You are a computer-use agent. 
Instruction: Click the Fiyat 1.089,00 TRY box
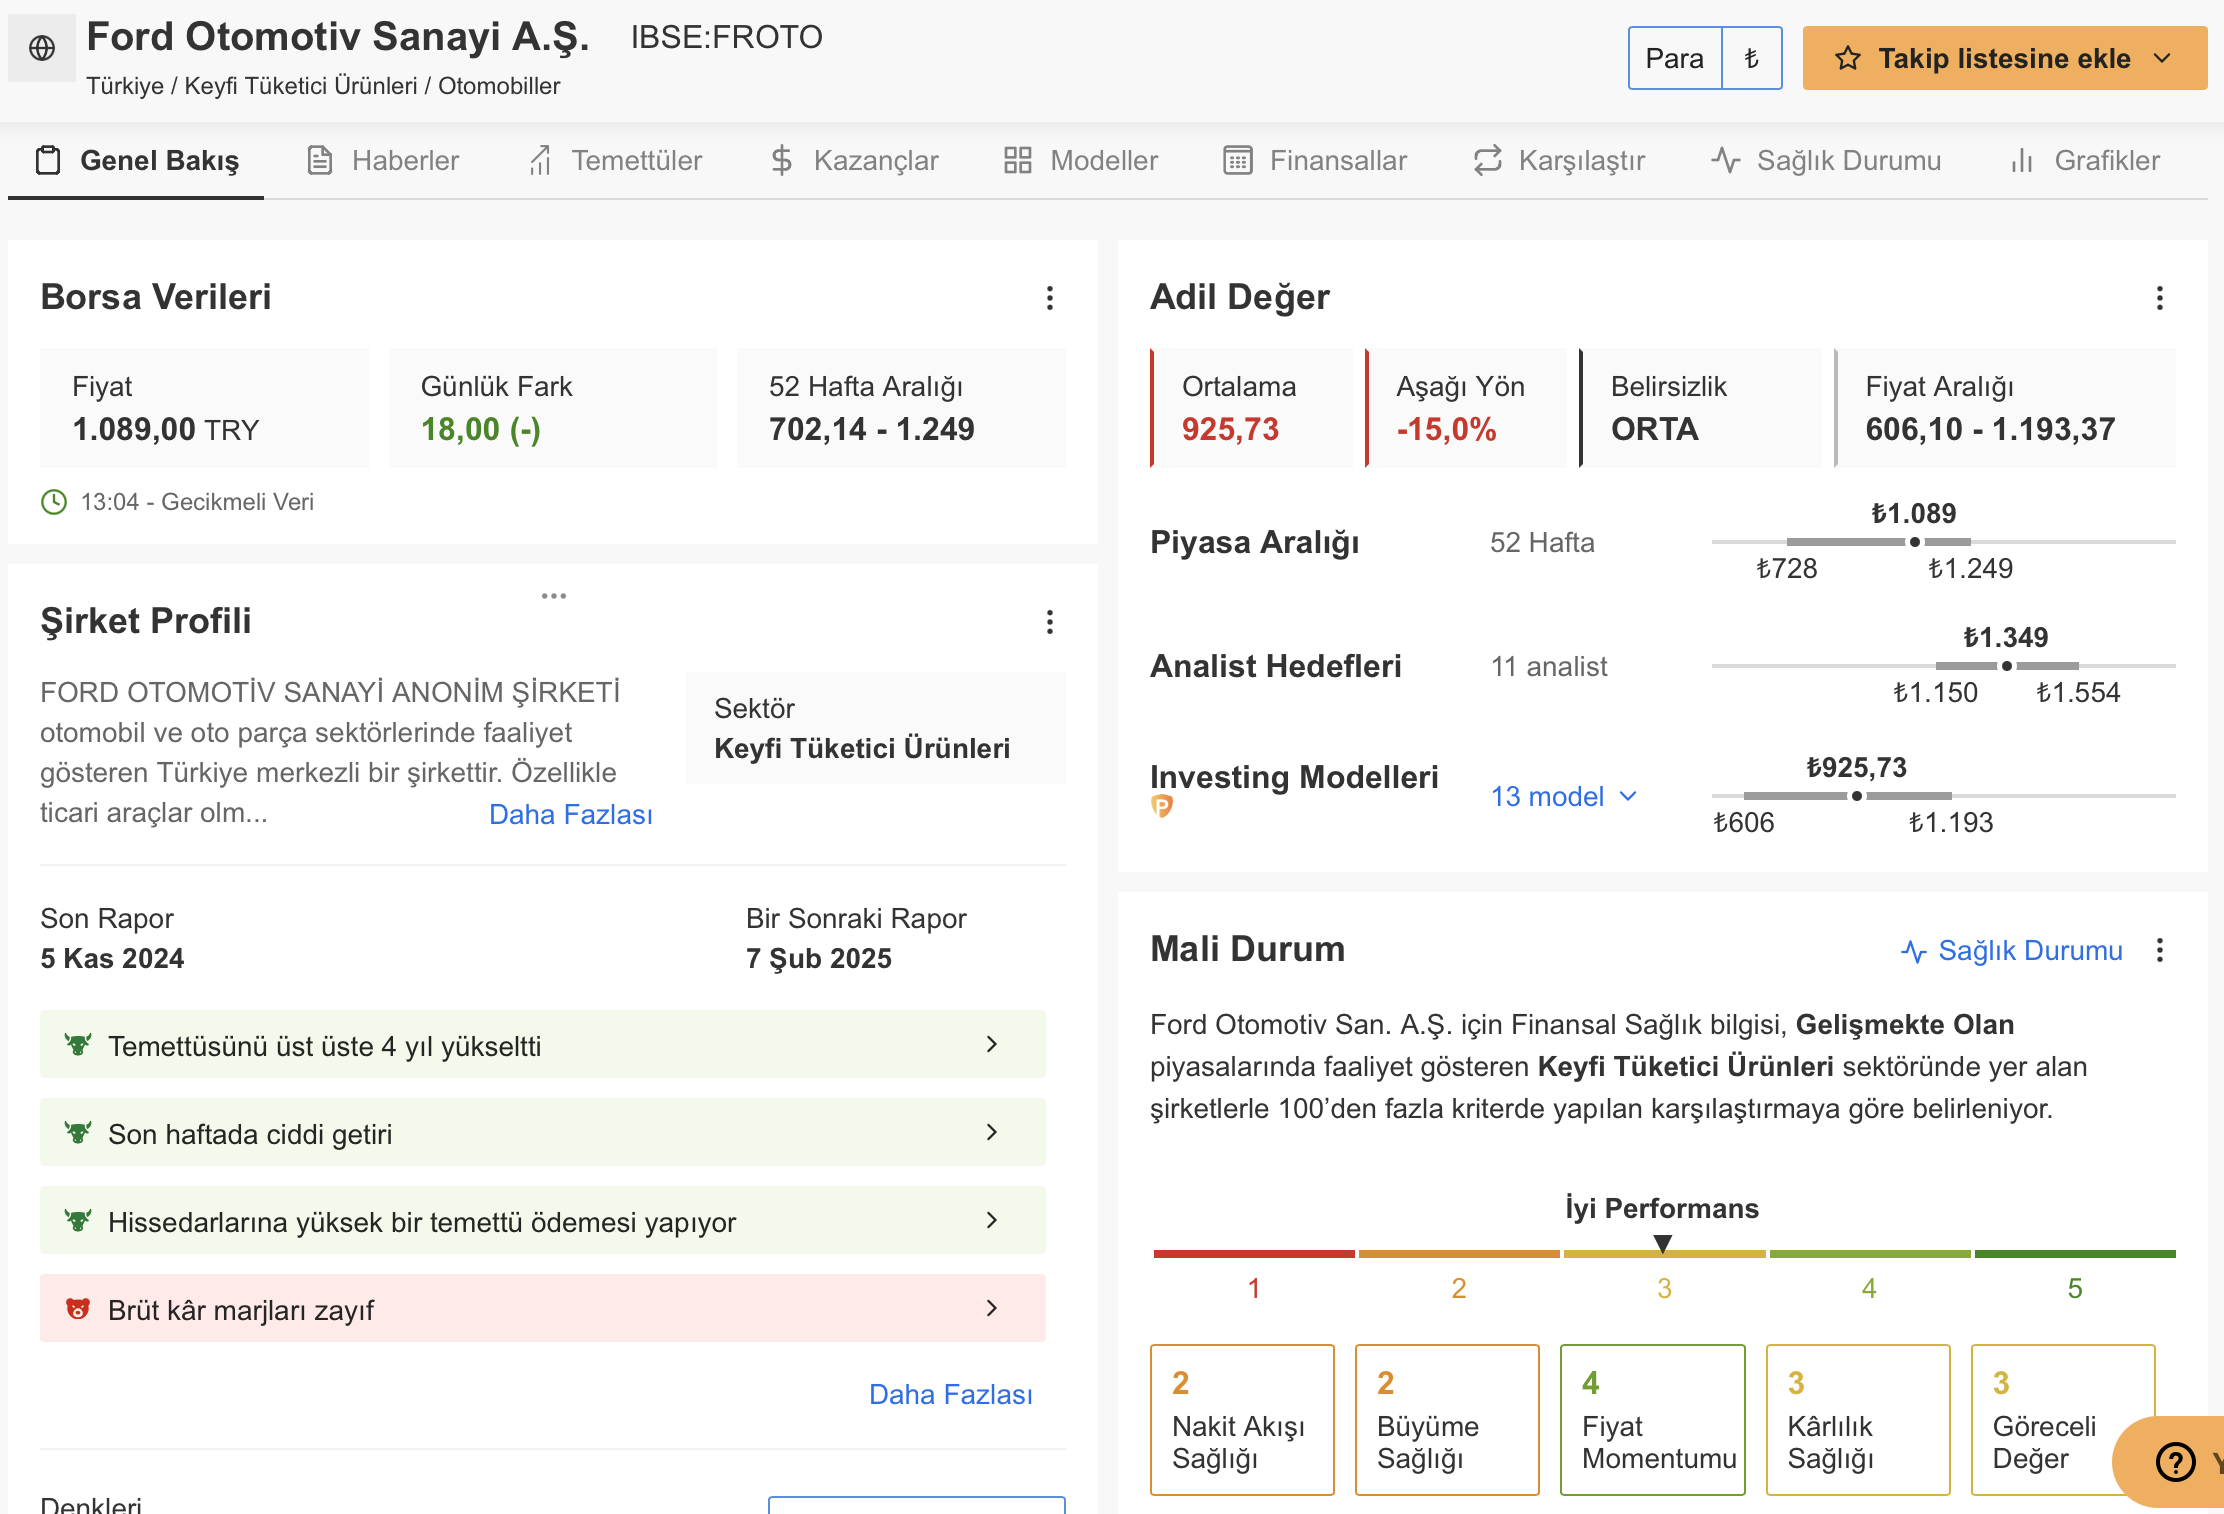204,408
